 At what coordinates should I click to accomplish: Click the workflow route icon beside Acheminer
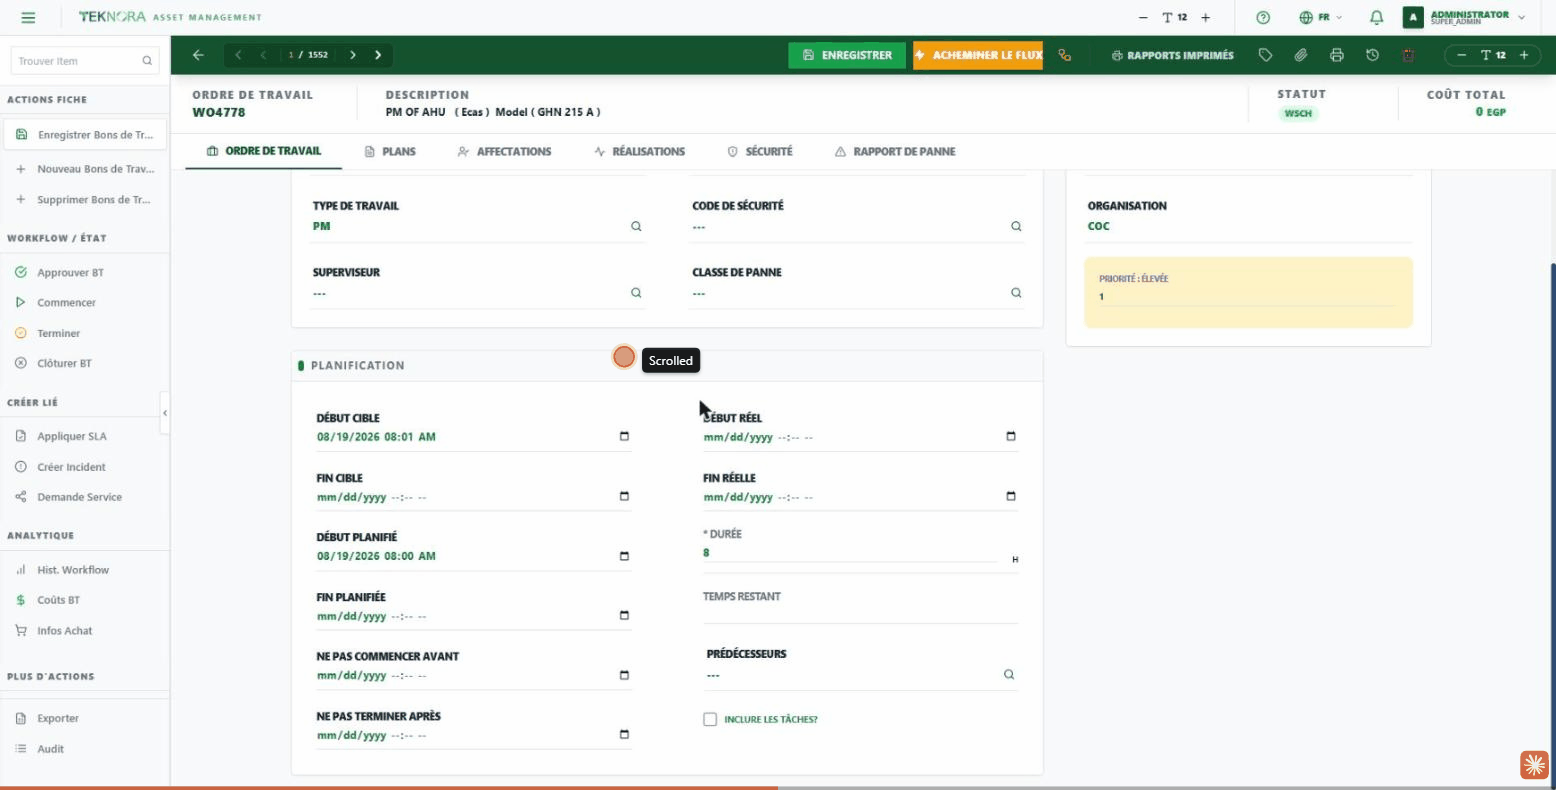[1065, 55]
